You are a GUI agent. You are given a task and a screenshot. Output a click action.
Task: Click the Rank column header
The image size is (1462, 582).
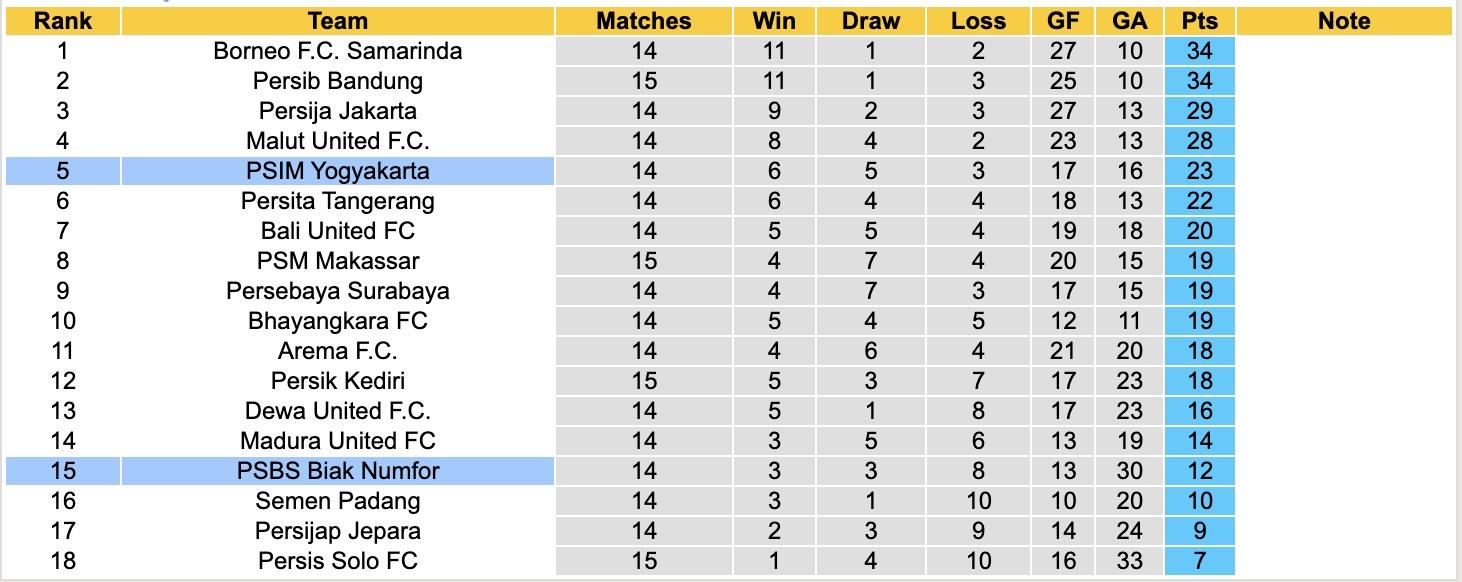(62, 21)
